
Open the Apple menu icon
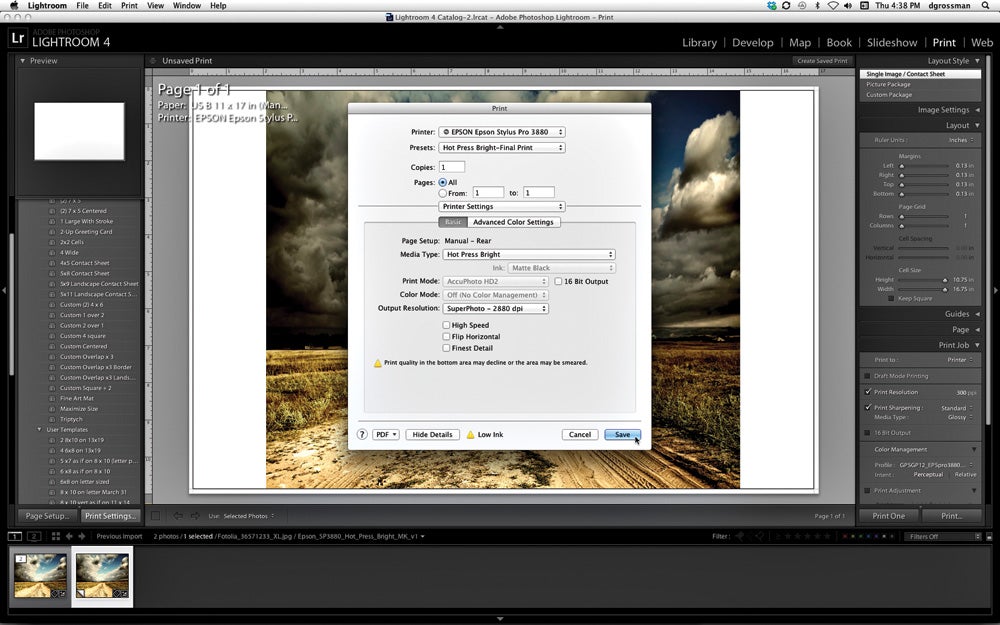[x=13, y=6]
